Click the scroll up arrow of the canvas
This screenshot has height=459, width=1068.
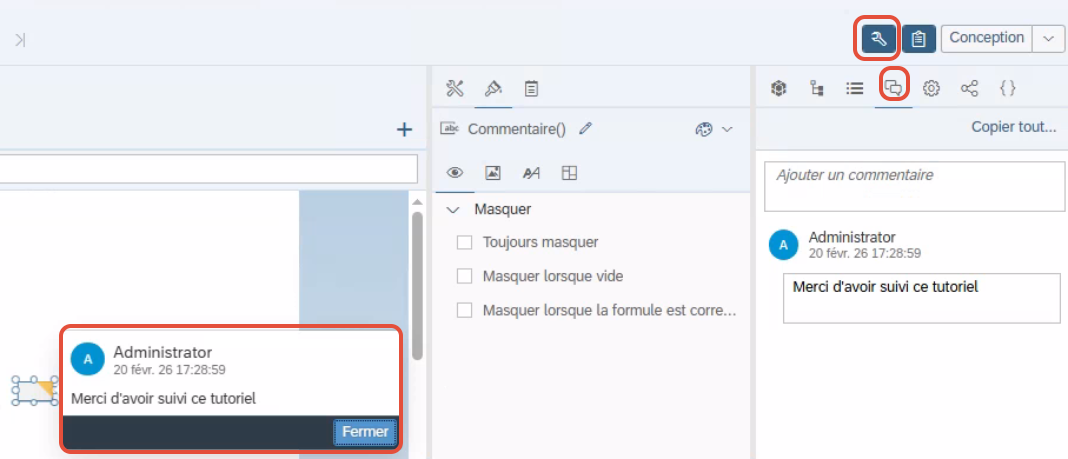click(418, 202)
